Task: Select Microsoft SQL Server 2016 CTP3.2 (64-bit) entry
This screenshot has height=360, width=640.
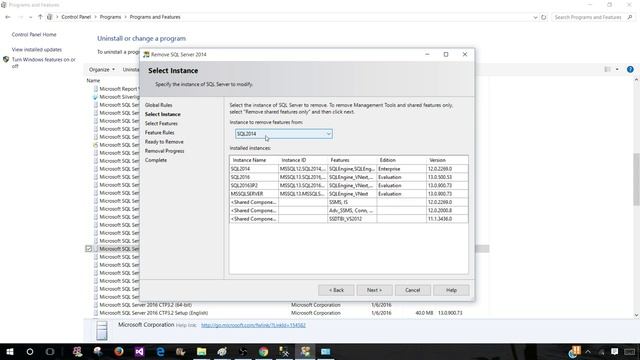Action: [145, 305]
